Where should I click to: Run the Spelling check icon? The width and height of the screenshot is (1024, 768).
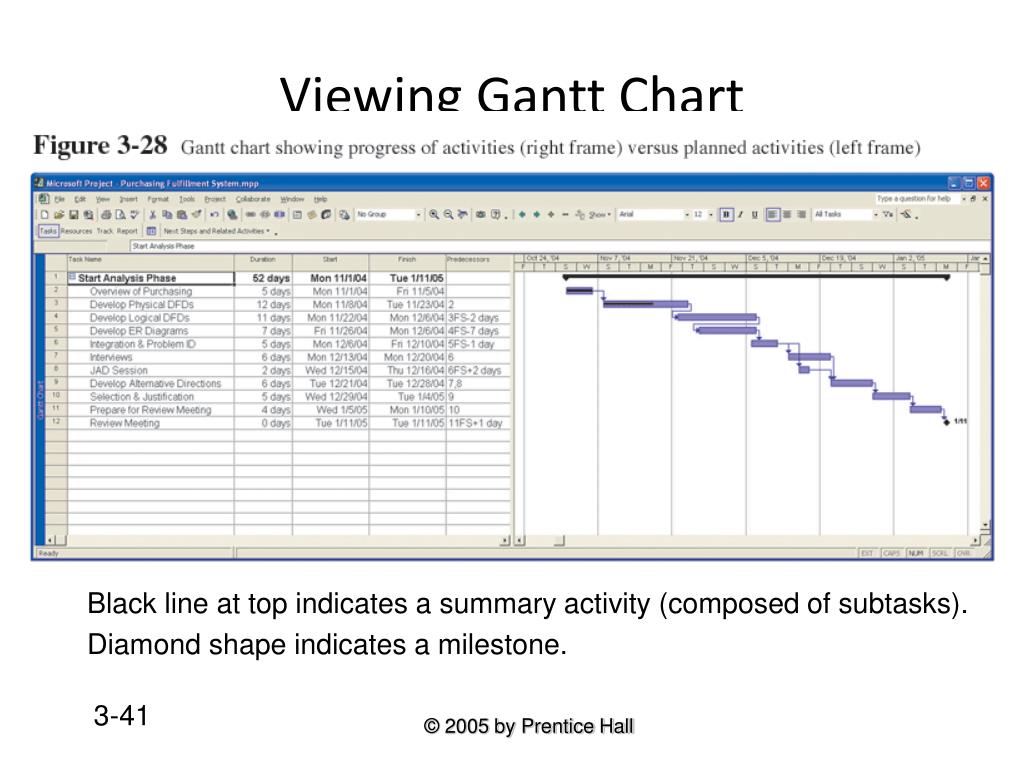tap(134, 214)
